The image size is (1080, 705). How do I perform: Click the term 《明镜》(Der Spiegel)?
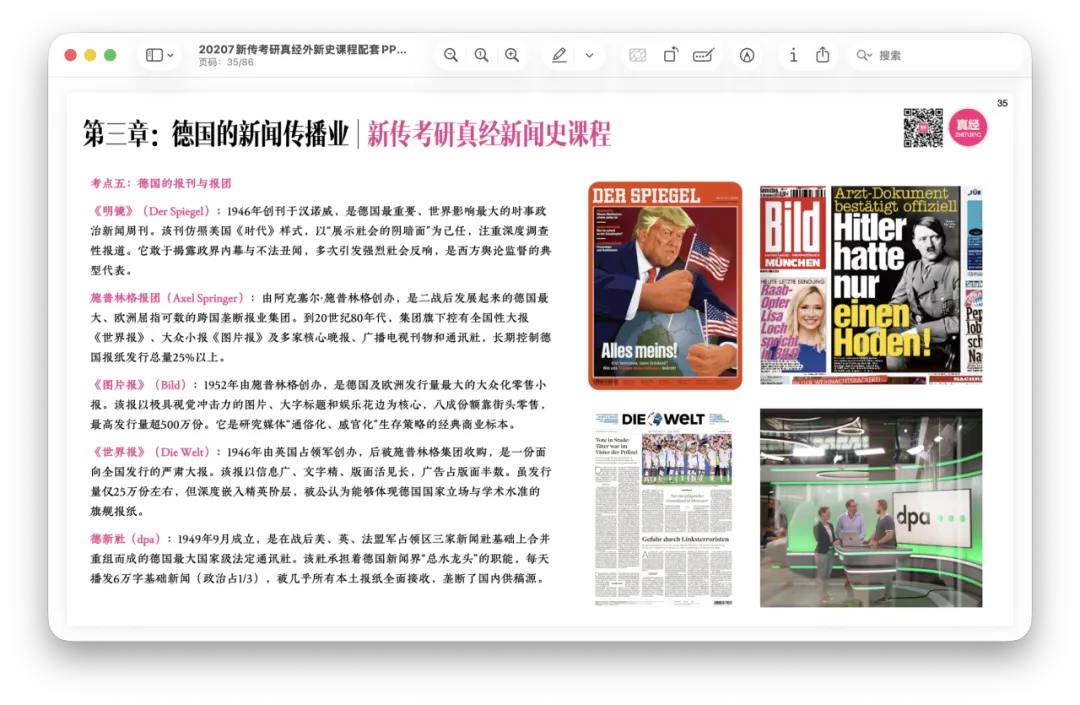(x=150, y=211)
